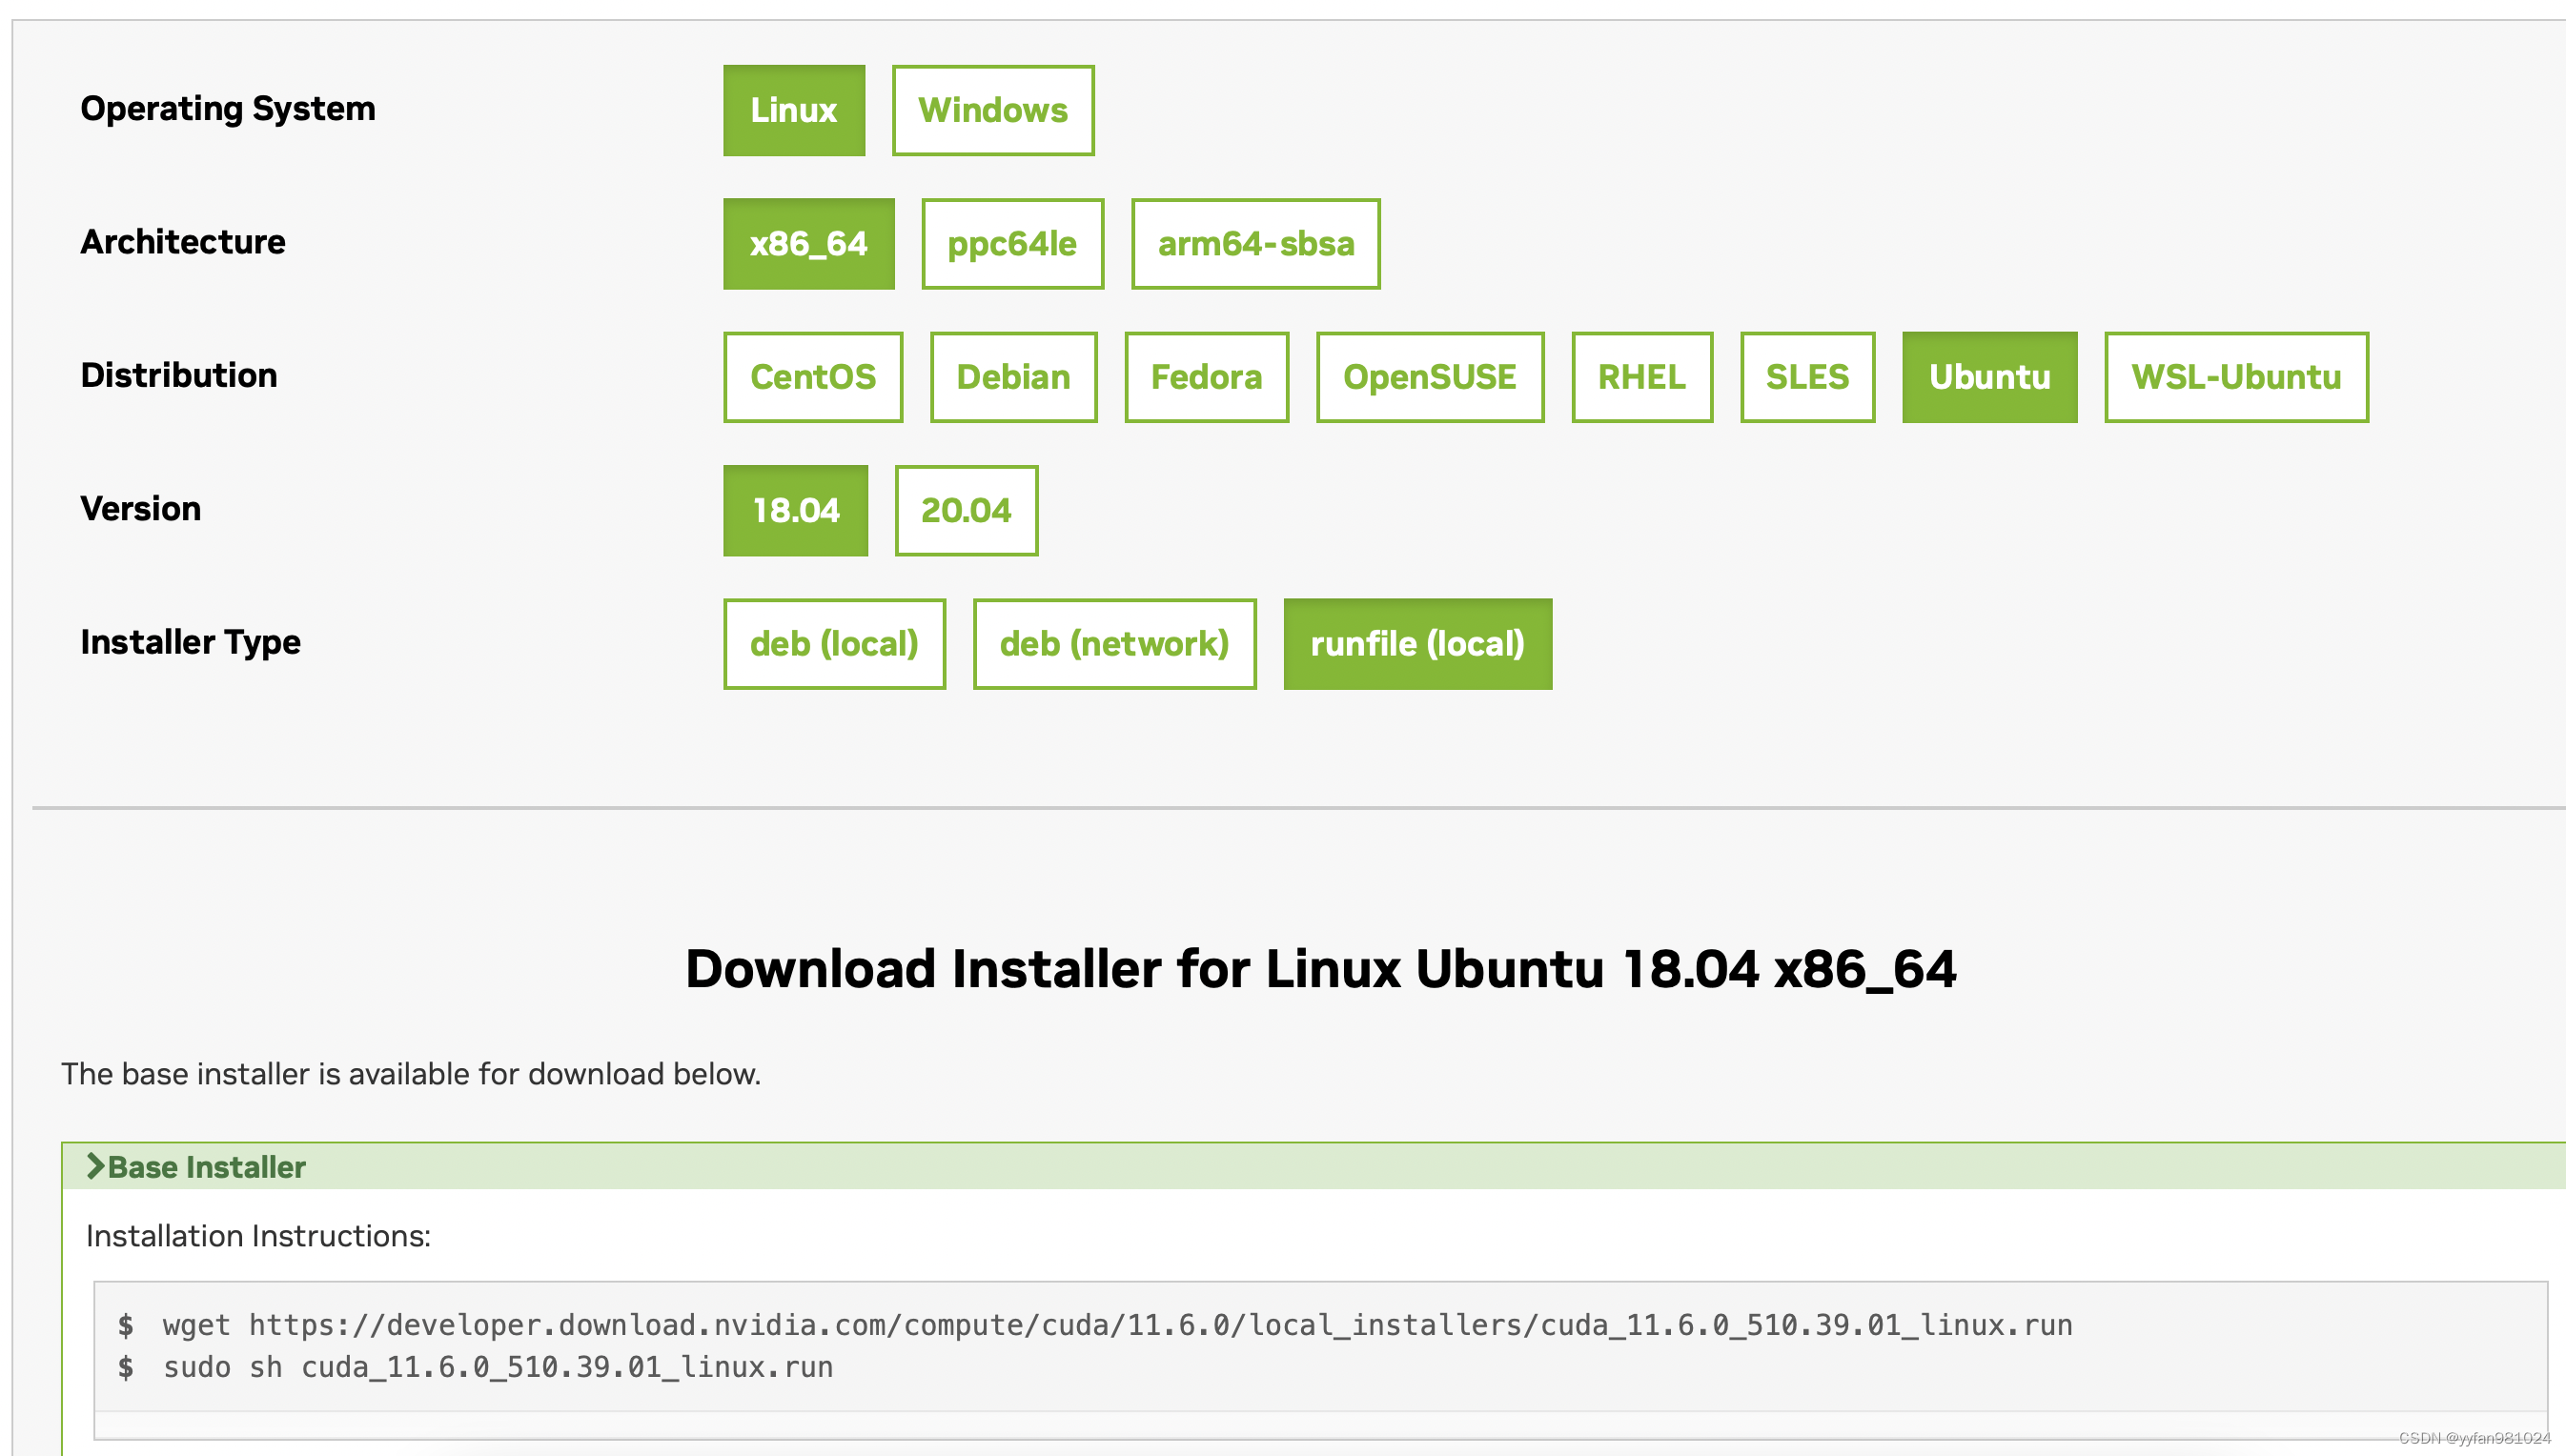Image resolution: width=2566 pixels, height=1456 pixels.
Task: Choose arm64-sbsa architecture
Action: point(1255,244)
